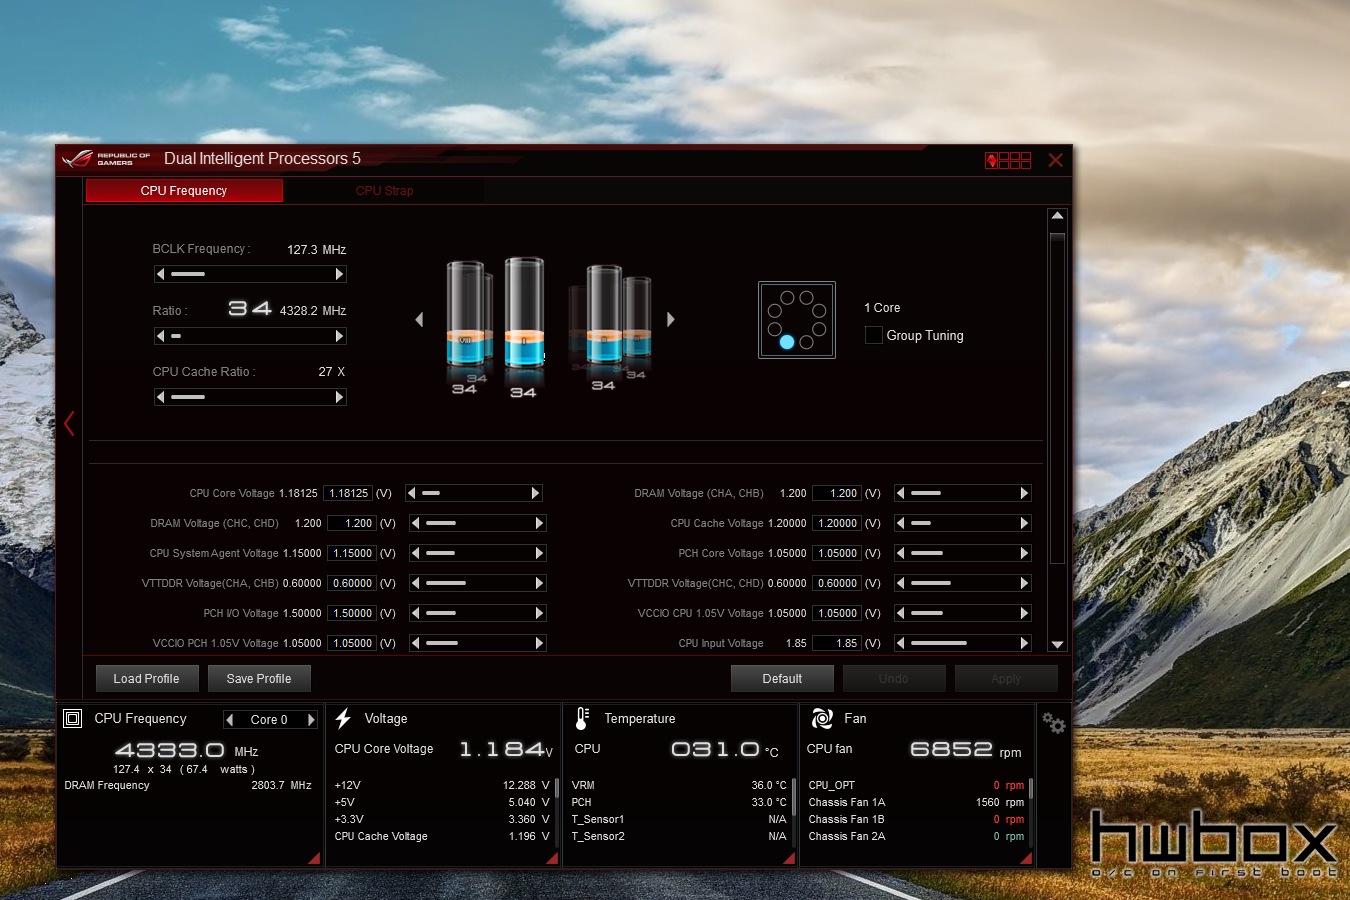Switch to CPU Strap tab
1350x900 pixels.
point(384,190)
